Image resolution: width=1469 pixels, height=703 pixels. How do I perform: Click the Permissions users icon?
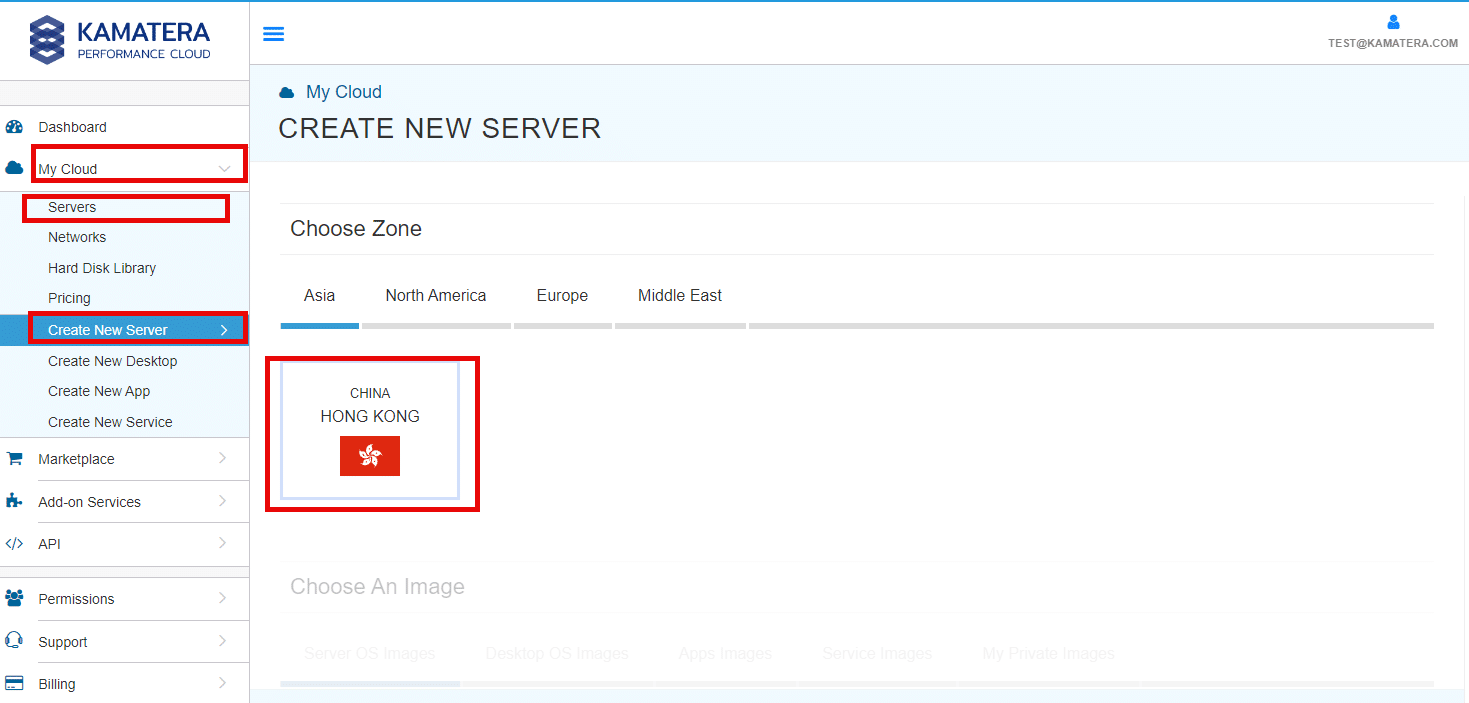(x=15, y=598)
